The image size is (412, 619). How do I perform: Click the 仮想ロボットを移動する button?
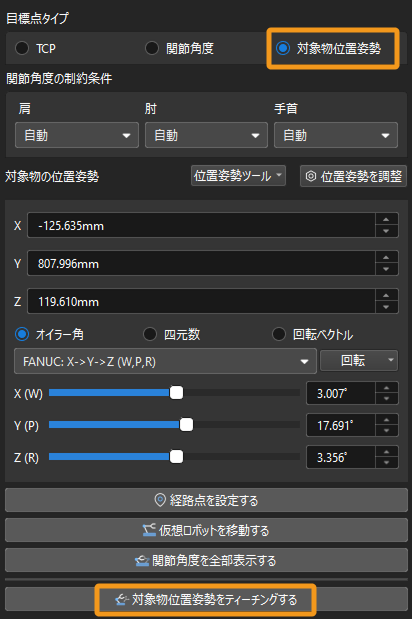[206, 530]
